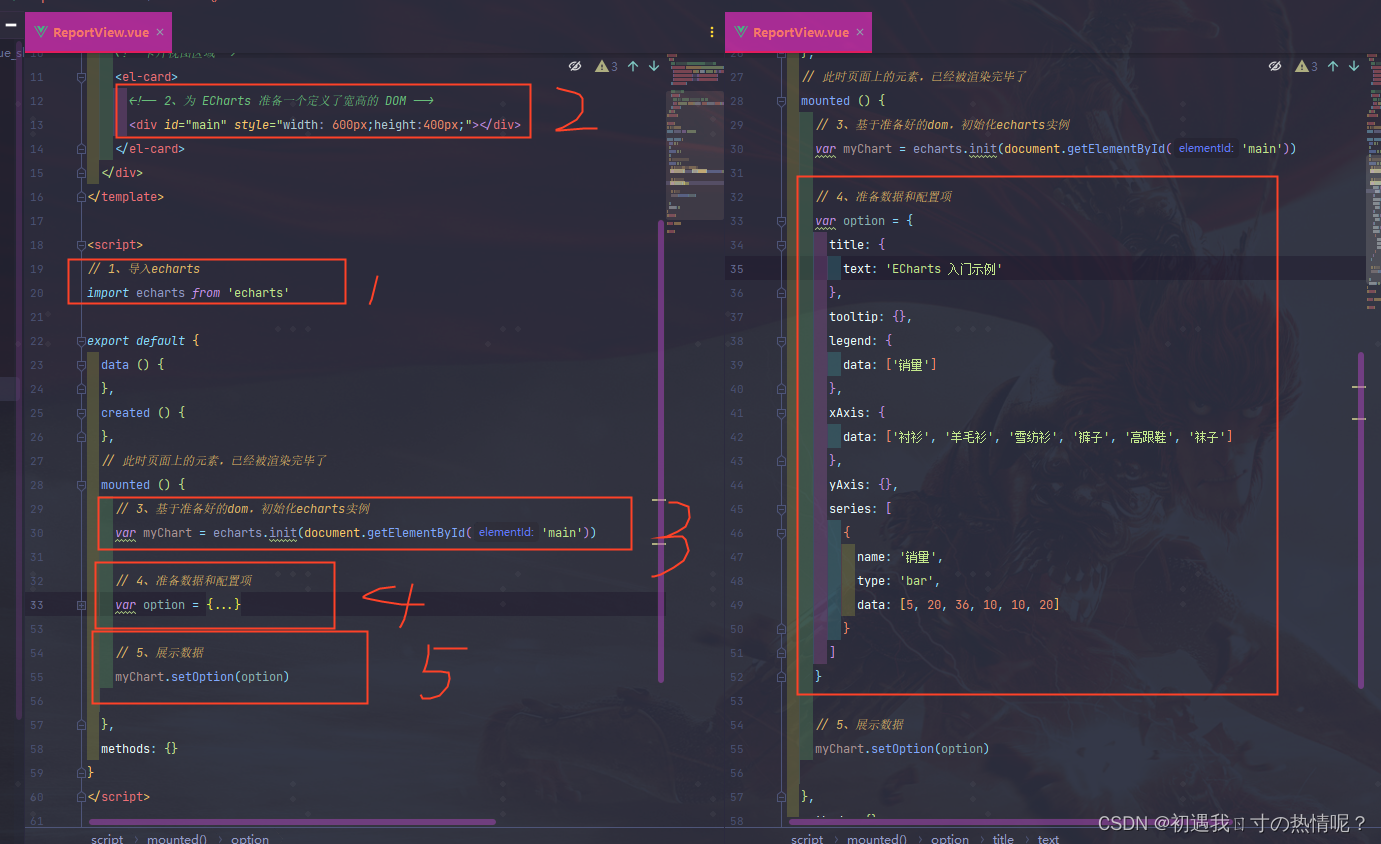Click data array [5, 20, 36, 10, 10, 20]

[979, 605]
